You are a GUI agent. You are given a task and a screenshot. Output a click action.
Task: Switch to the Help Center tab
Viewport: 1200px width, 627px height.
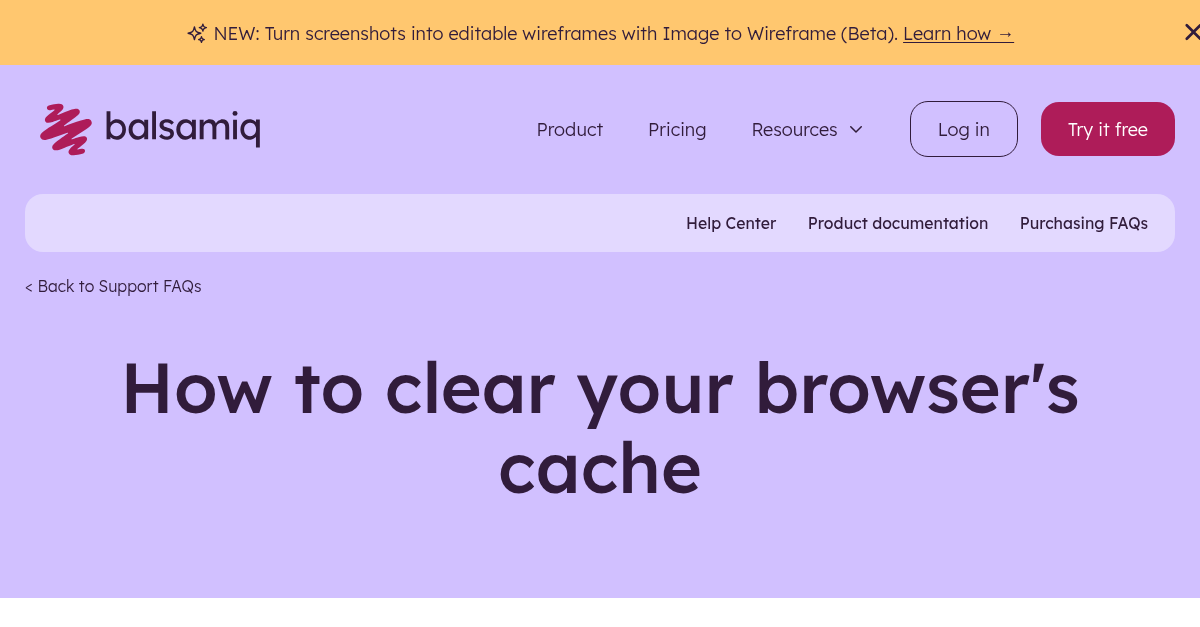(731, 223)
